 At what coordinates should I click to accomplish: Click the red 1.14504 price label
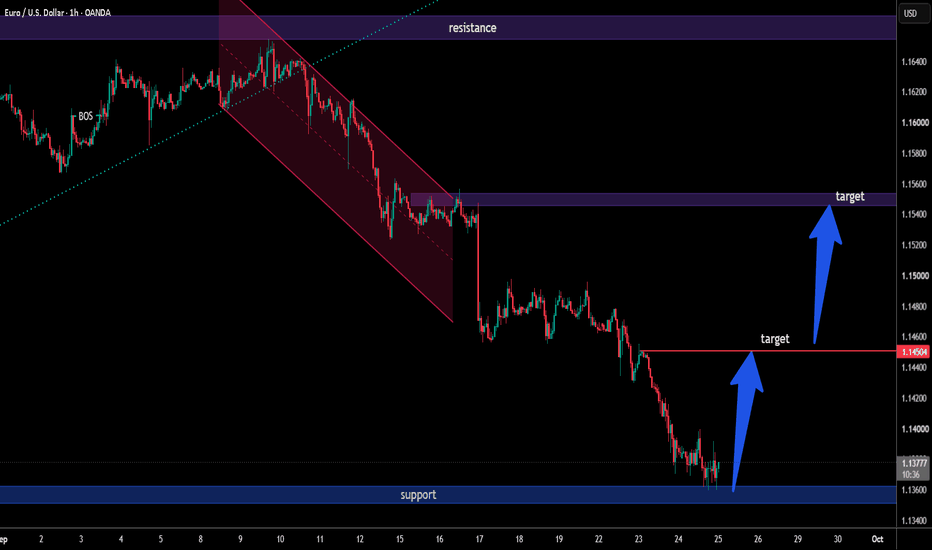click(x=914, y=352)
